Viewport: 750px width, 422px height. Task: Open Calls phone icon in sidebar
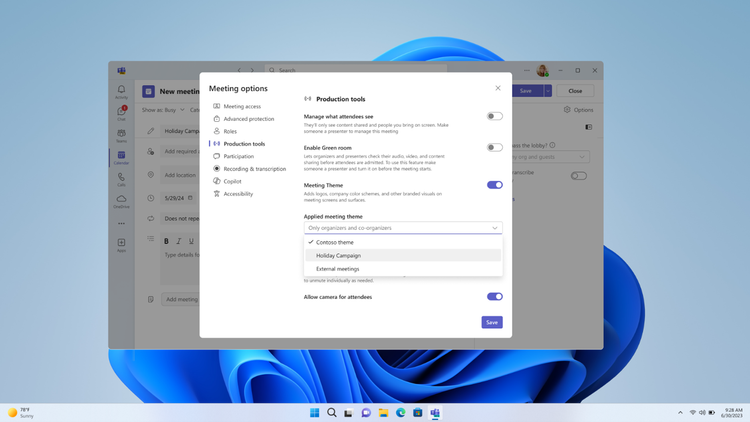pos(121,179)
